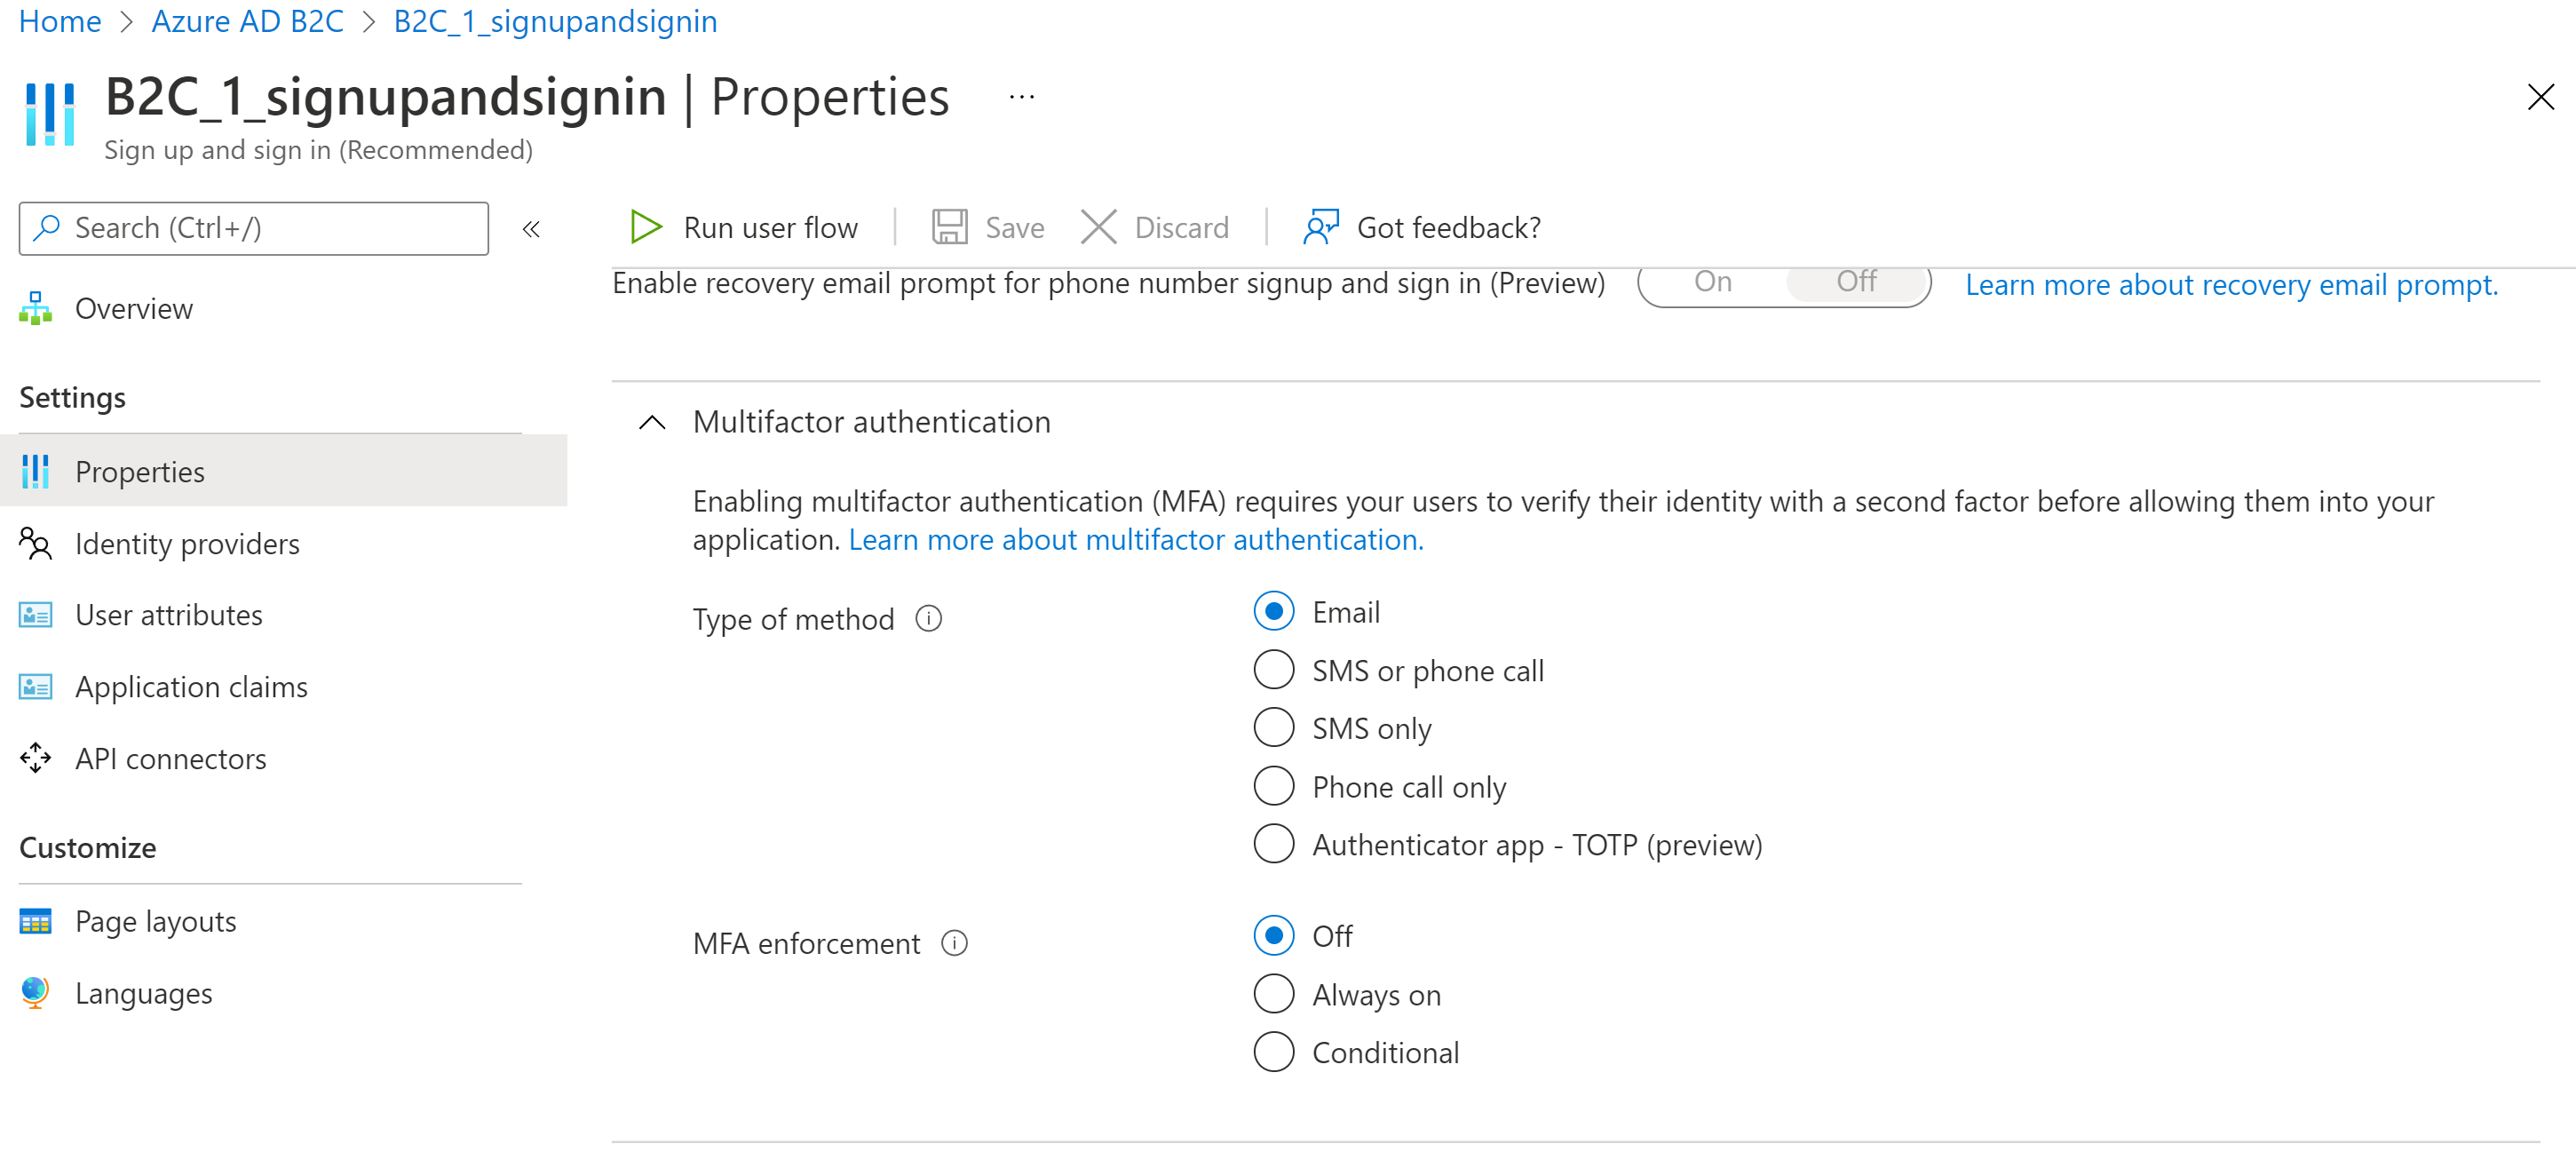Image resolution: width=2576 pixels, height=1152 pixels.
Task: Click the Discard X icon
Action: pyautogui.click(x=1098, y=227)
